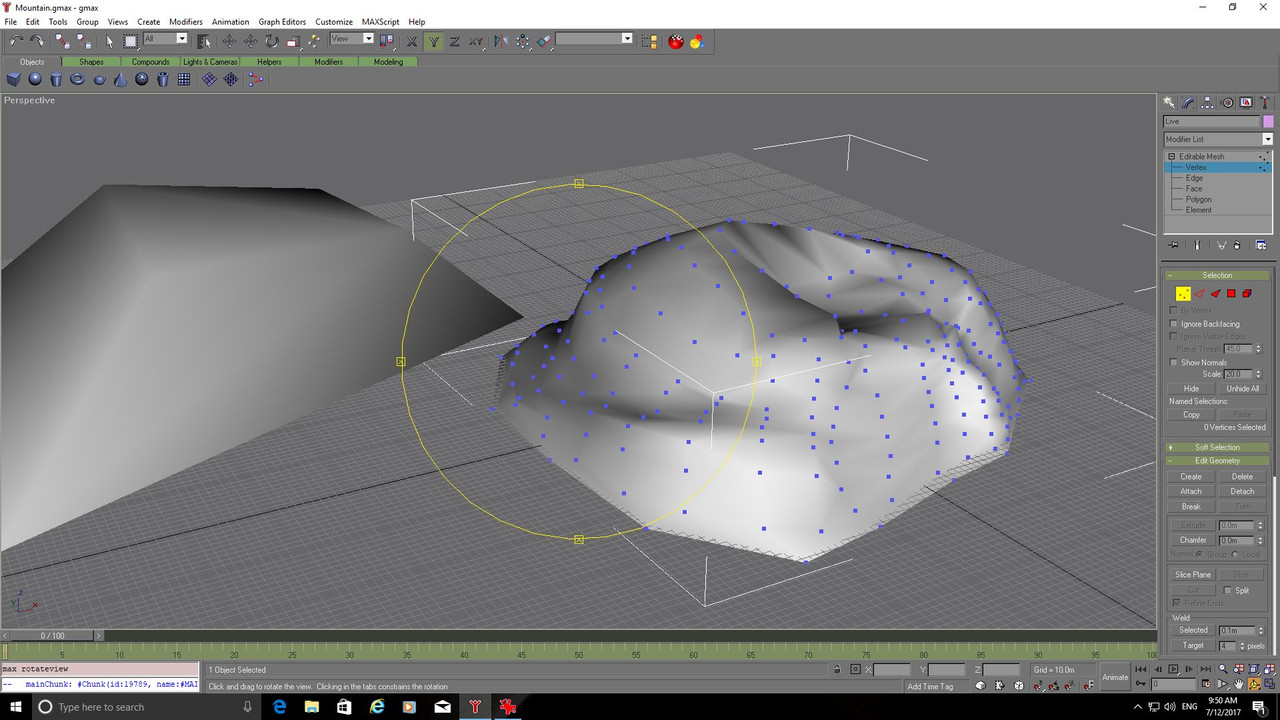
Task: Switch to the Modeling tab
Action: point(388,62)
